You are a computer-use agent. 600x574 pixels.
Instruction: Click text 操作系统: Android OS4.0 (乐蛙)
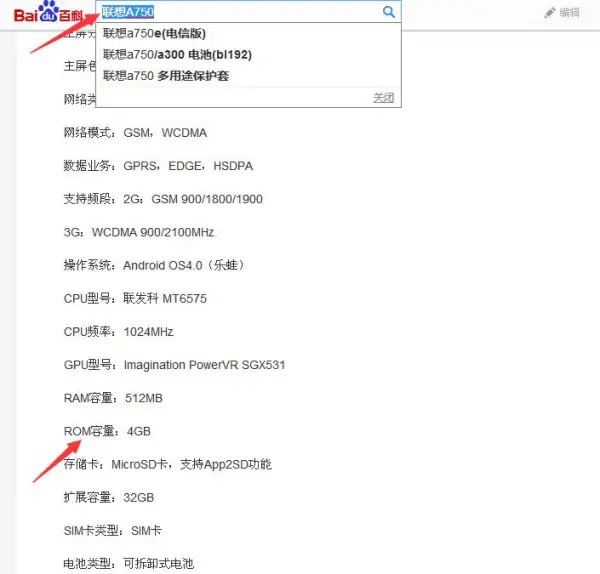[x=154, y=265]
